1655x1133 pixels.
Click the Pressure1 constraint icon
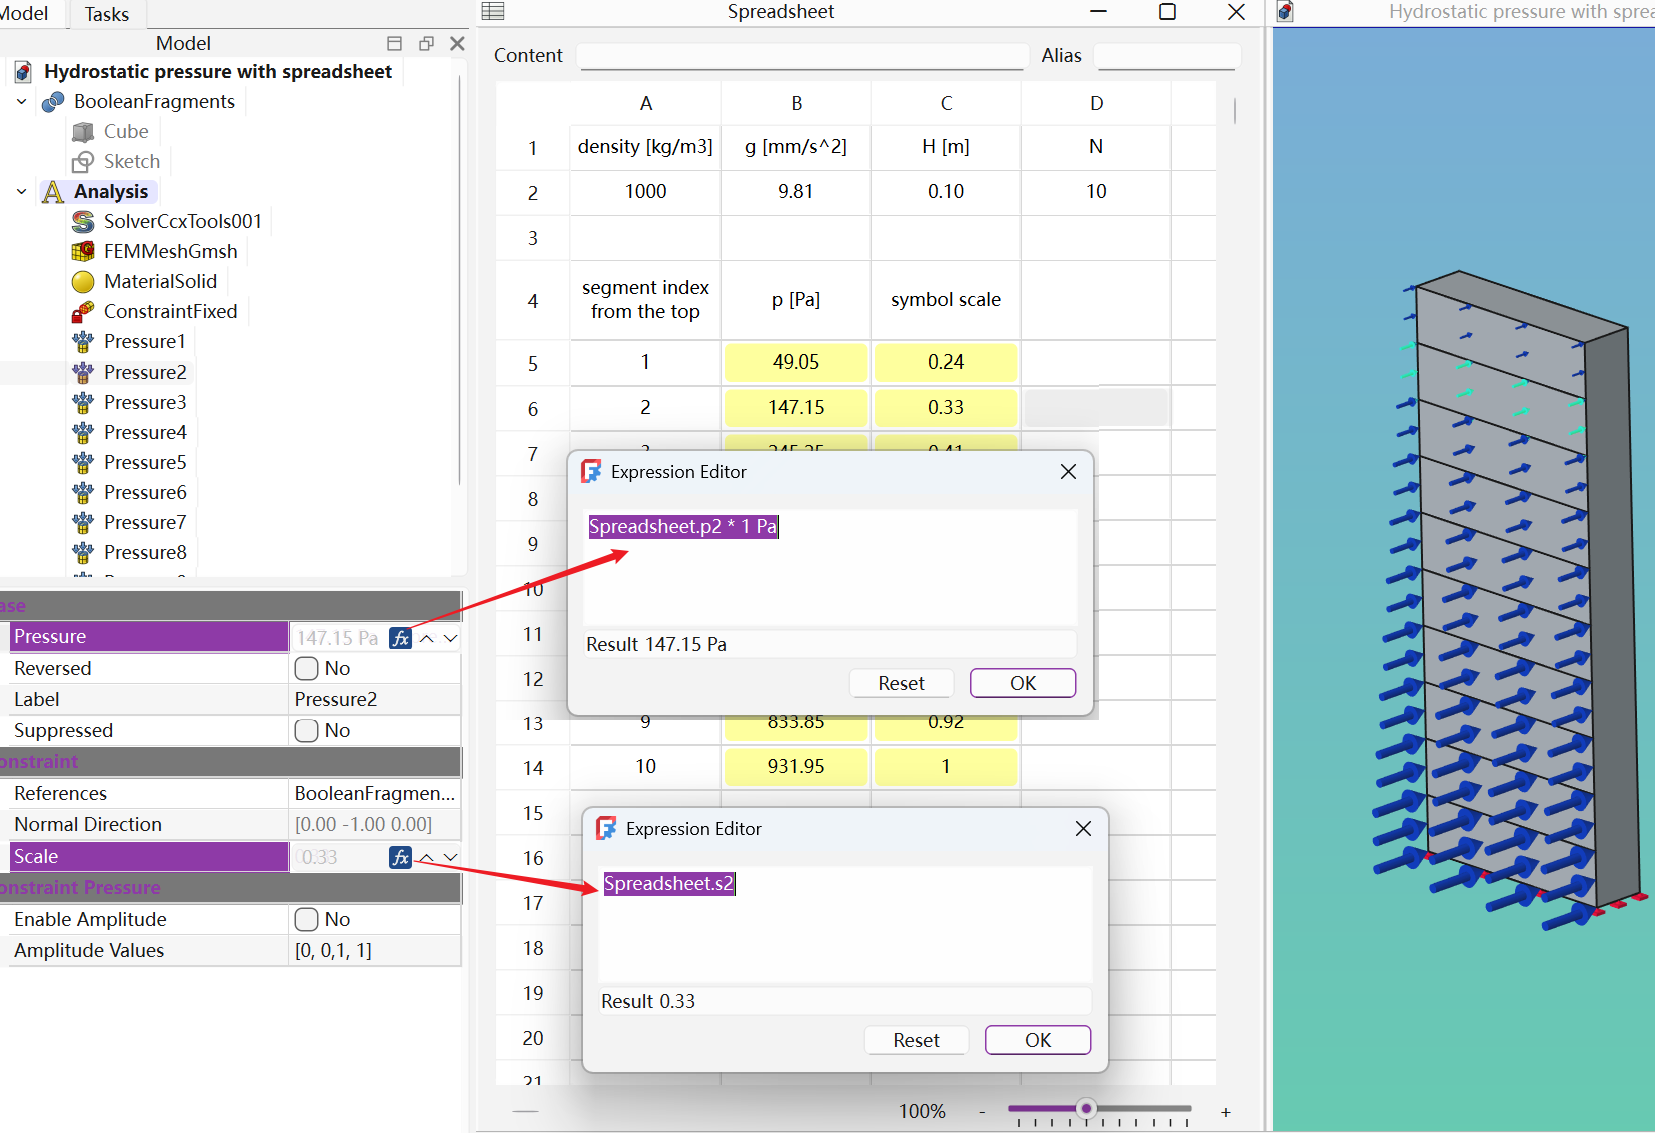pyautogui.click(x=83, y=342)
